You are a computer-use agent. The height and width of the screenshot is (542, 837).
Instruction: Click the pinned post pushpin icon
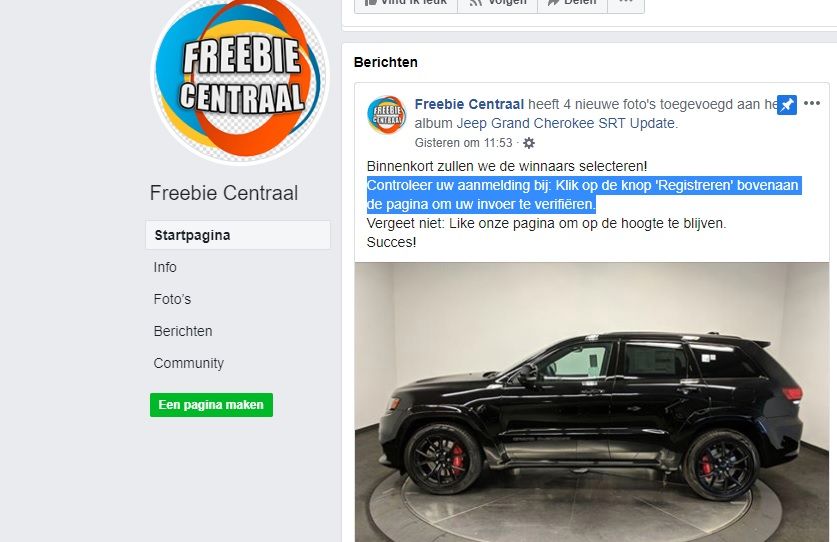[x=786, y=105]
